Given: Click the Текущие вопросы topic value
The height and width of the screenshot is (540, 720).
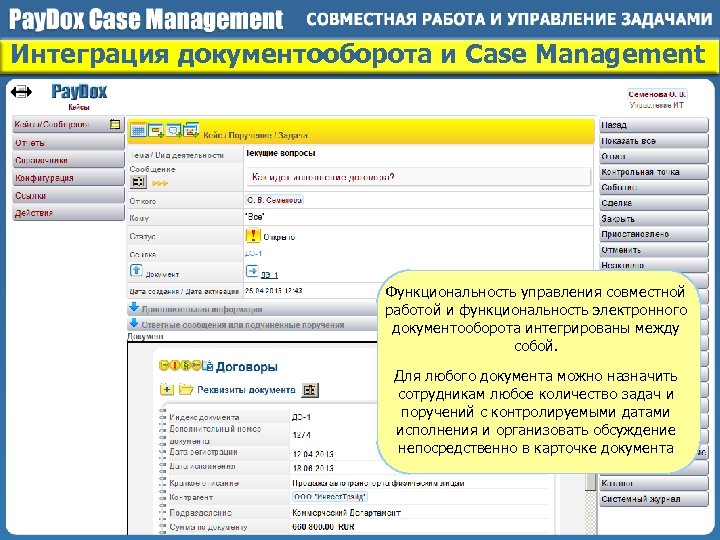Looking at the screenshot, I should [281, 153].
